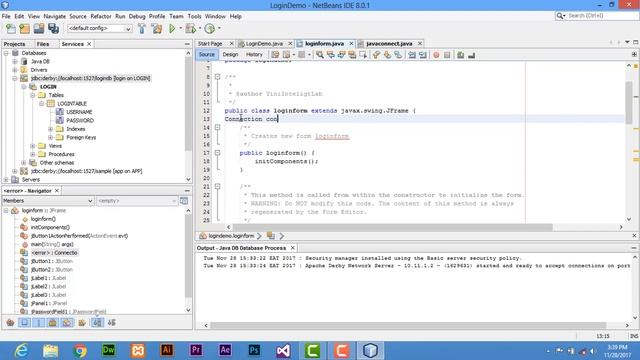
Task: Click the Debug Project toolbar icon
Action: [x=190, y=29]
